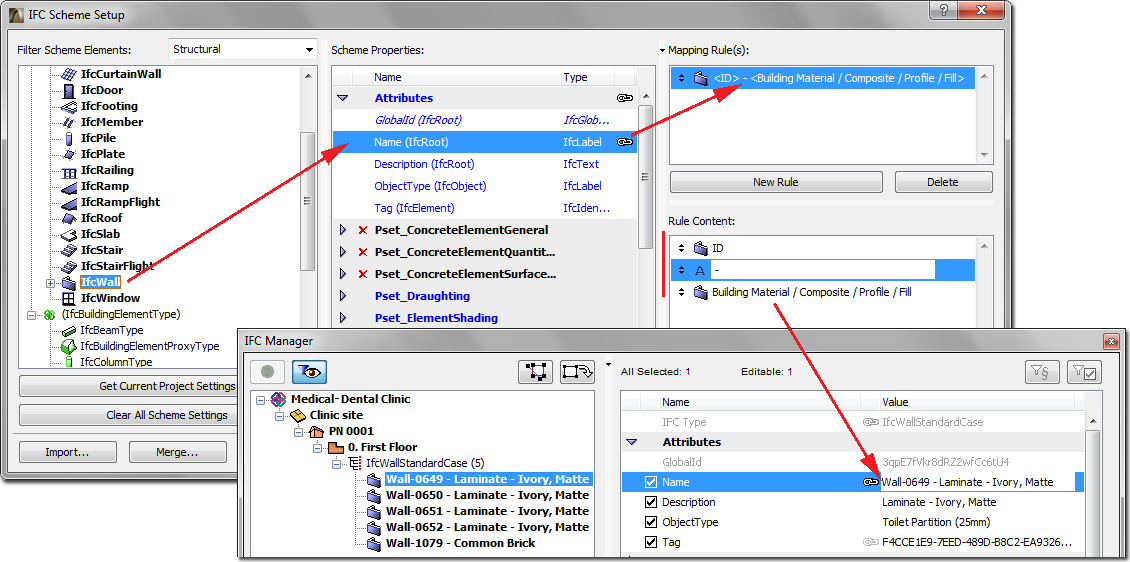Image resolution: width=1130 pixels, height=562 pixels.
Task: Uncheck the Description attribute checkbox
Action: click(x=651, y=502)
